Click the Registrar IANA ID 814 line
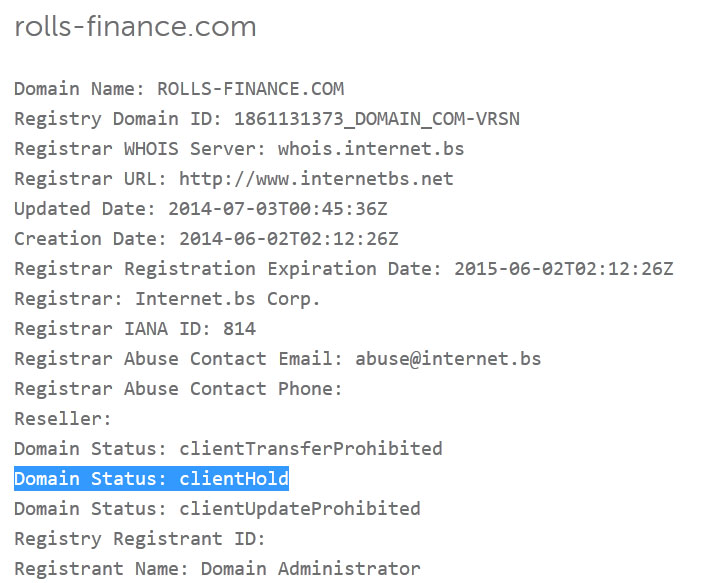This screenshot has width=709, height=583. click(x=135, y=329)
